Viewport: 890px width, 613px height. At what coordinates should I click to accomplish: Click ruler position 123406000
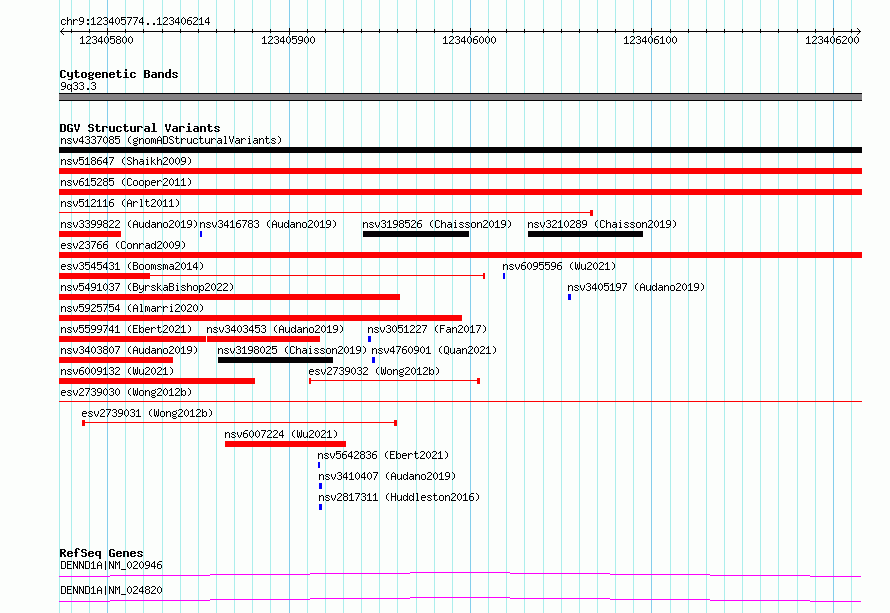point(469,40)
